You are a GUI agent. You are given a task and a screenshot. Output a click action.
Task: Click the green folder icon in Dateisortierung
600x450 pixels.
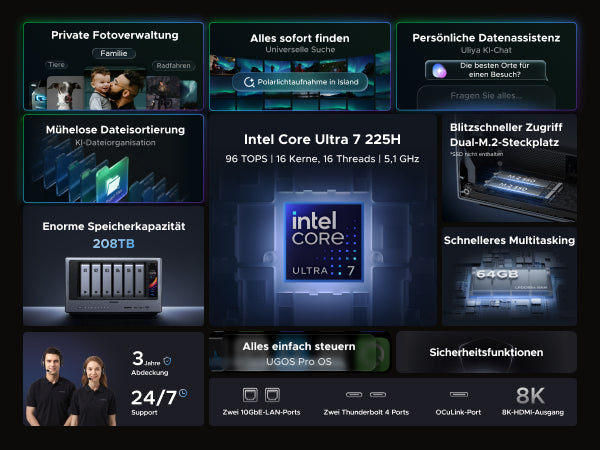tap(112, 180)
